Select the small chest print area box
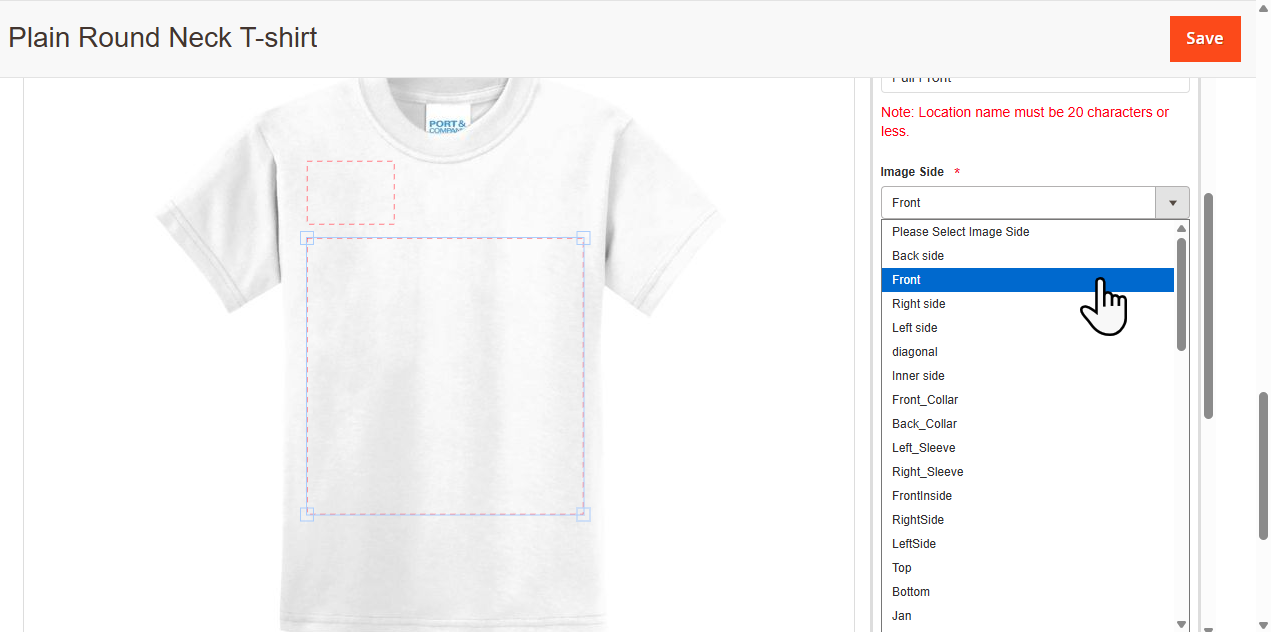The height and width of the screenshot is (632, 1271). coord(350,192)
